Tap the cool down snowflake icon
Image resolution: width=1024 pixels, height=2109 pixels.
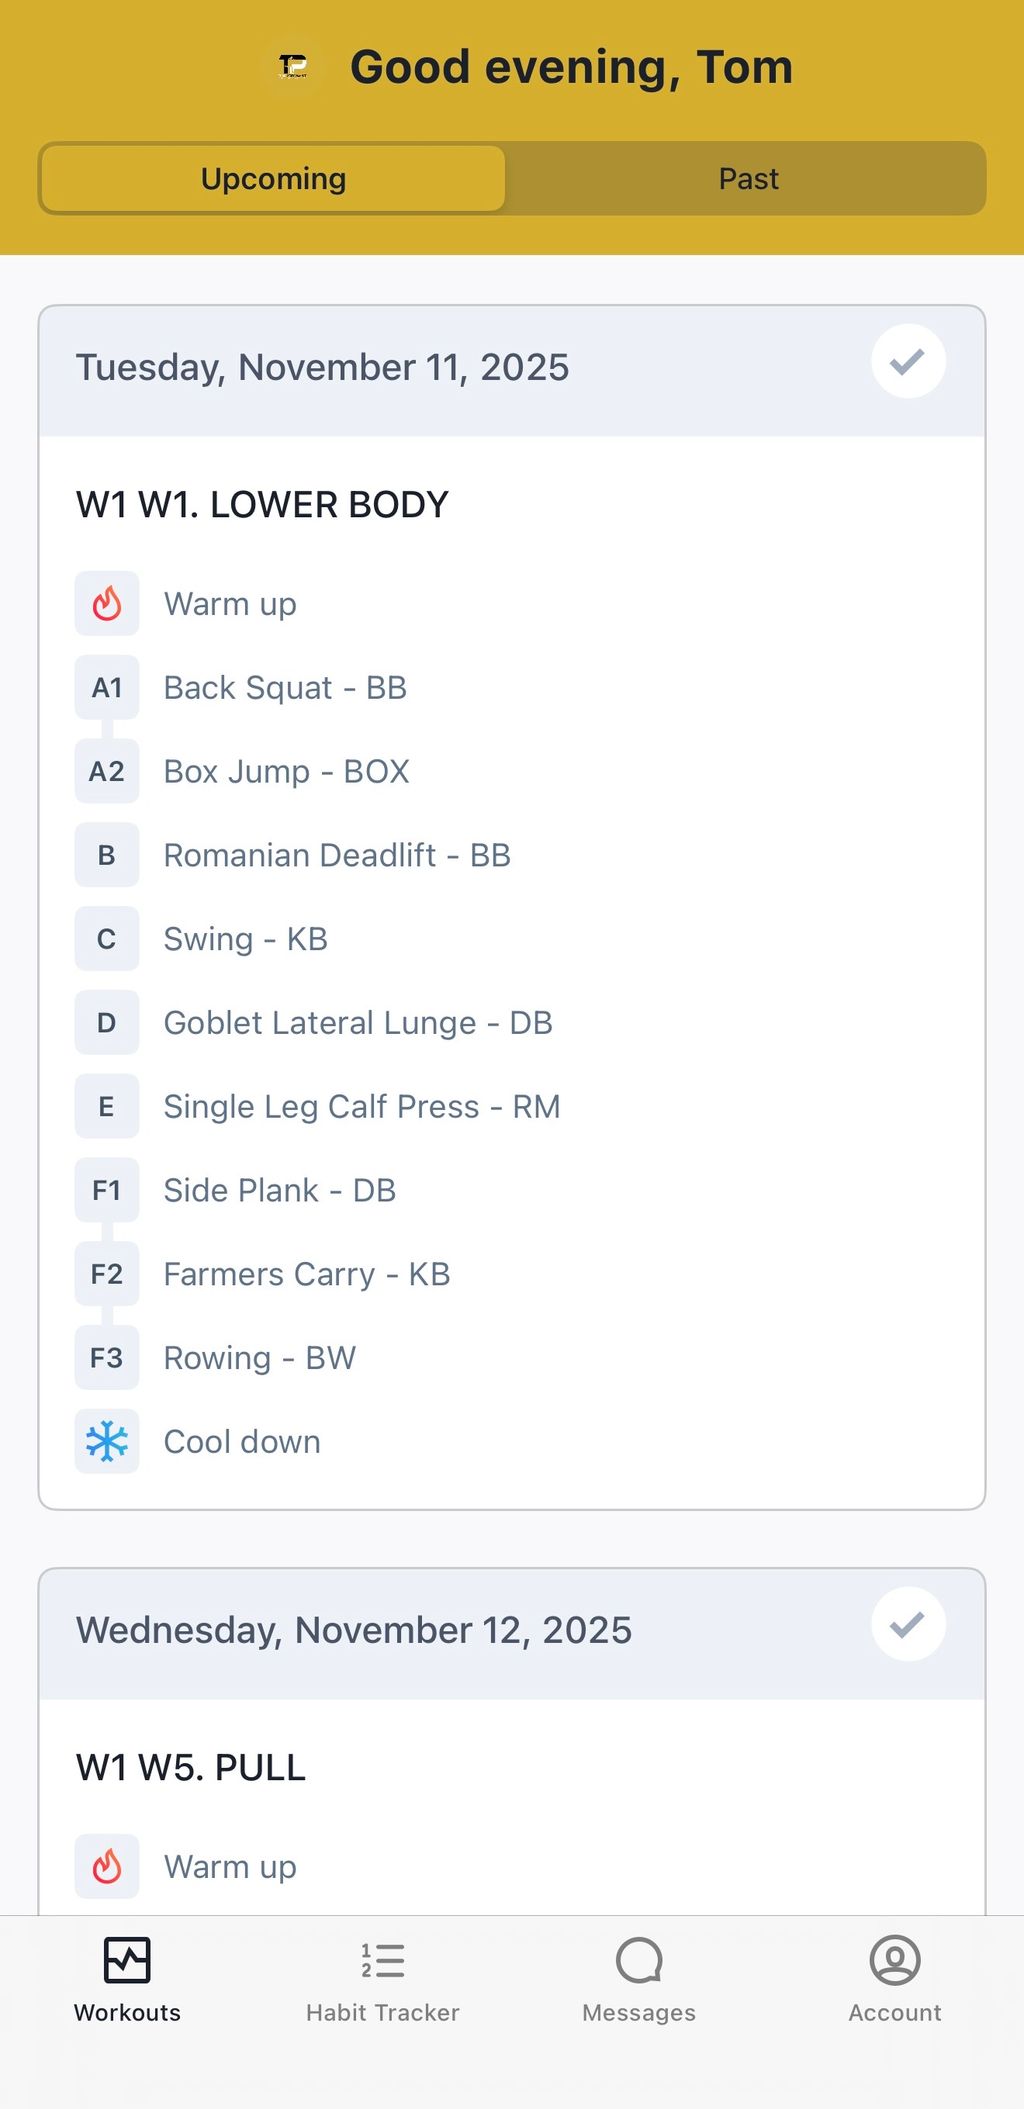pos(107,1442)
